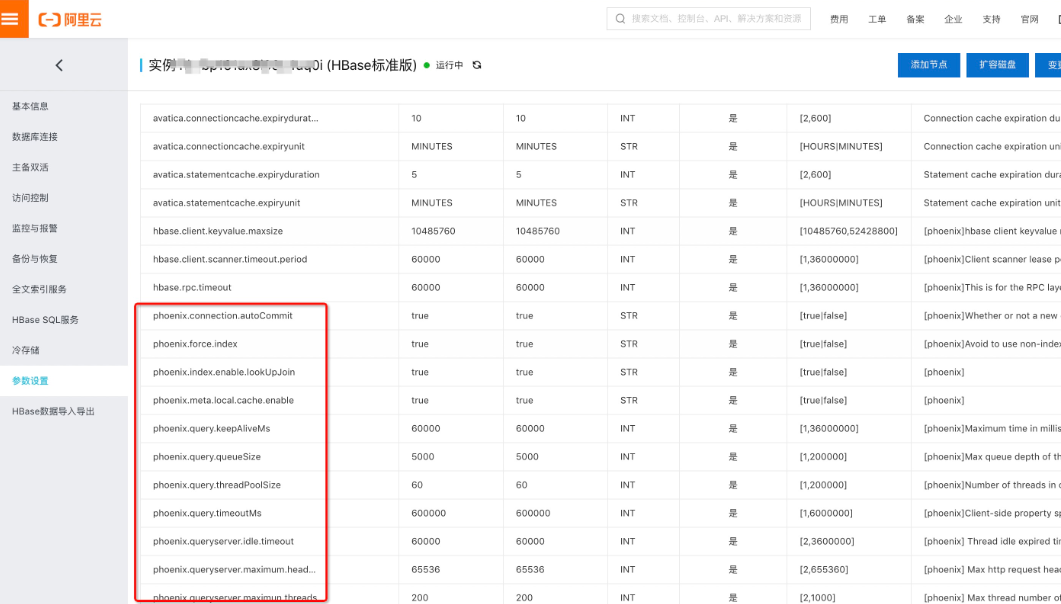
Task: Click the 扩容磁盘 button
Action: [997, 65]
